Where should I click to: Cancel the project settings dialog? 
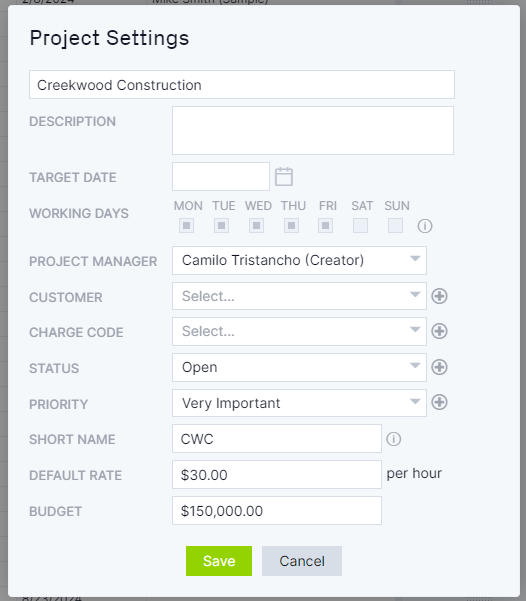302,561
